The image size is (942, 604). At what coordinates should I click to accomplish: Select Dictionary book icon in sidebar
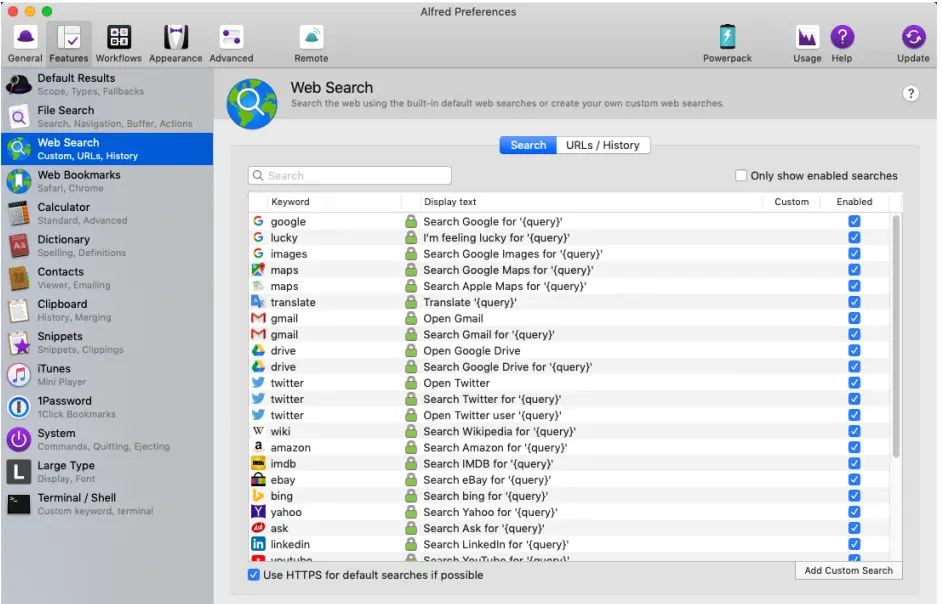pyautogui.click(x=19, y=246)
